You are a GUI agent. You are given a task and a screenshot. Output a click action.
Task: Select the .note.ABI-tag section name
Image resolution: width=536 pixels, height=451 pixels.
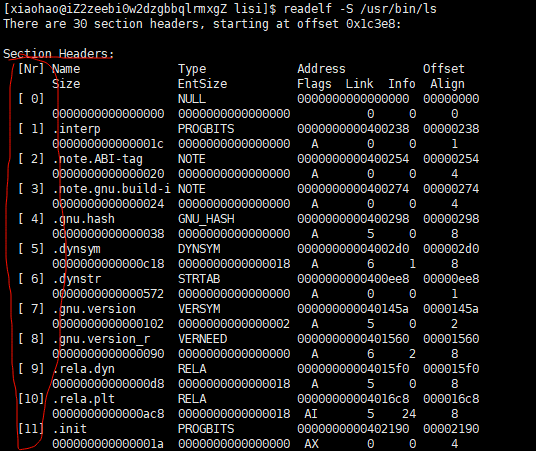(97, 159)
